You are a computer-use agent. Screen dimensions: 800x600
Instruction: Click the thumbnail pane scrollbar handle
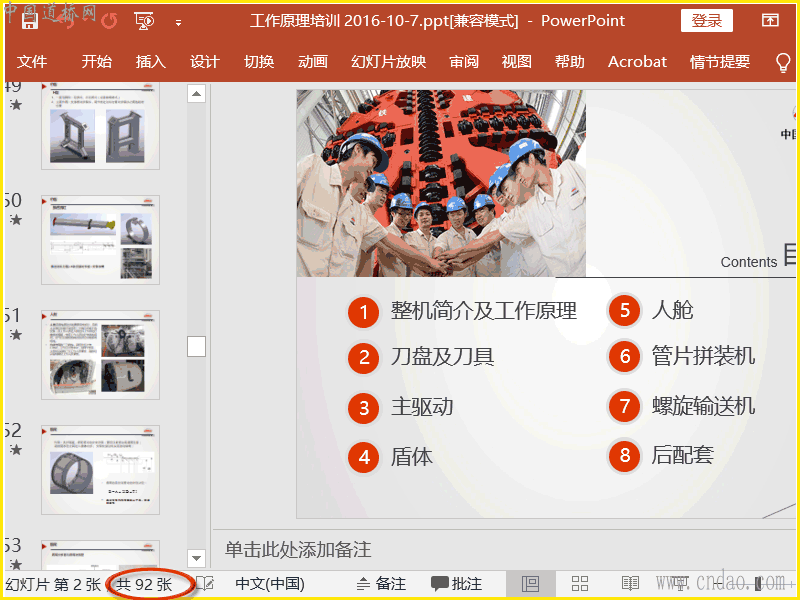196,346
